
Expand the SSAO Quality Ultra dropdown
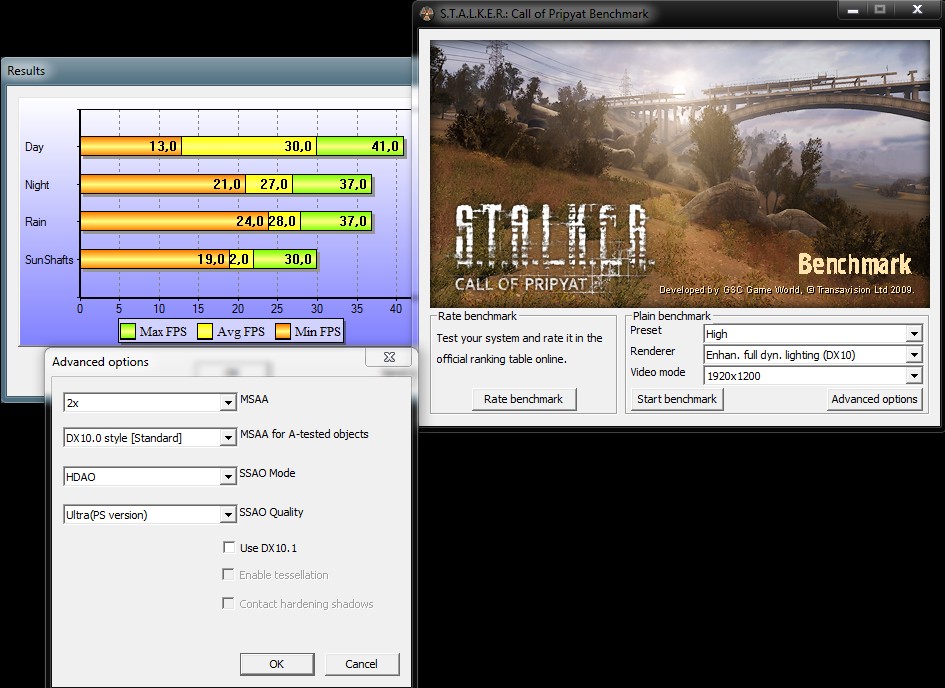click(x=228, y=514)
